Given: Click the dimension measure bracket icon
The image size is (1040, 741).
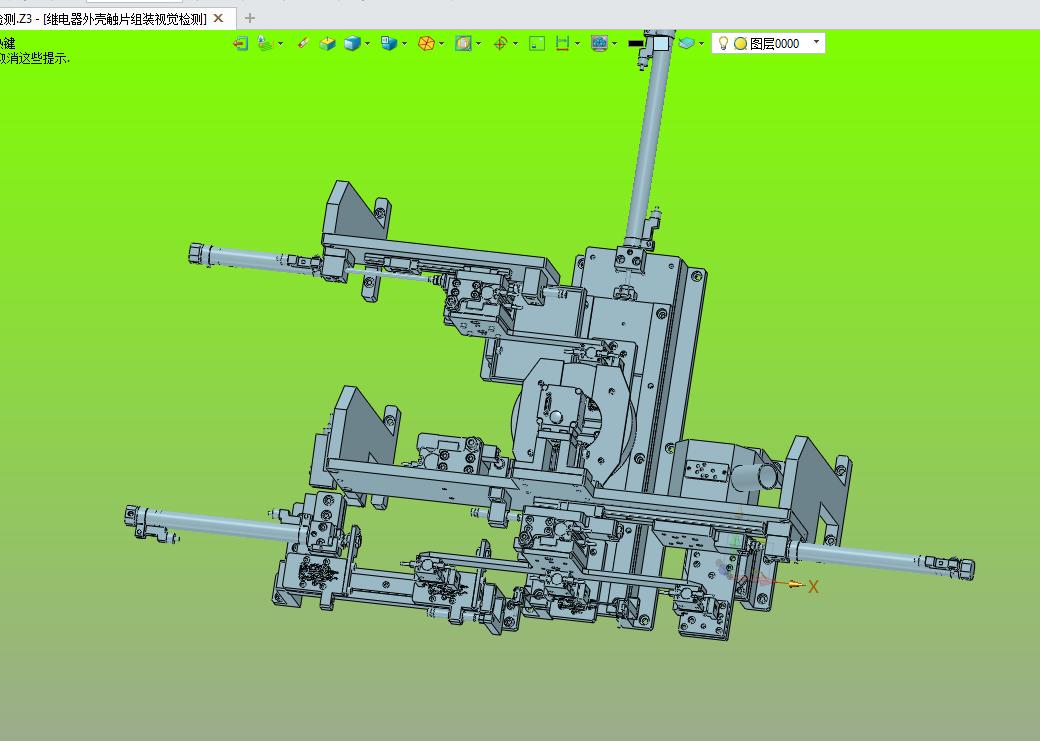Looking at the screenshot, I should point(562,43).
